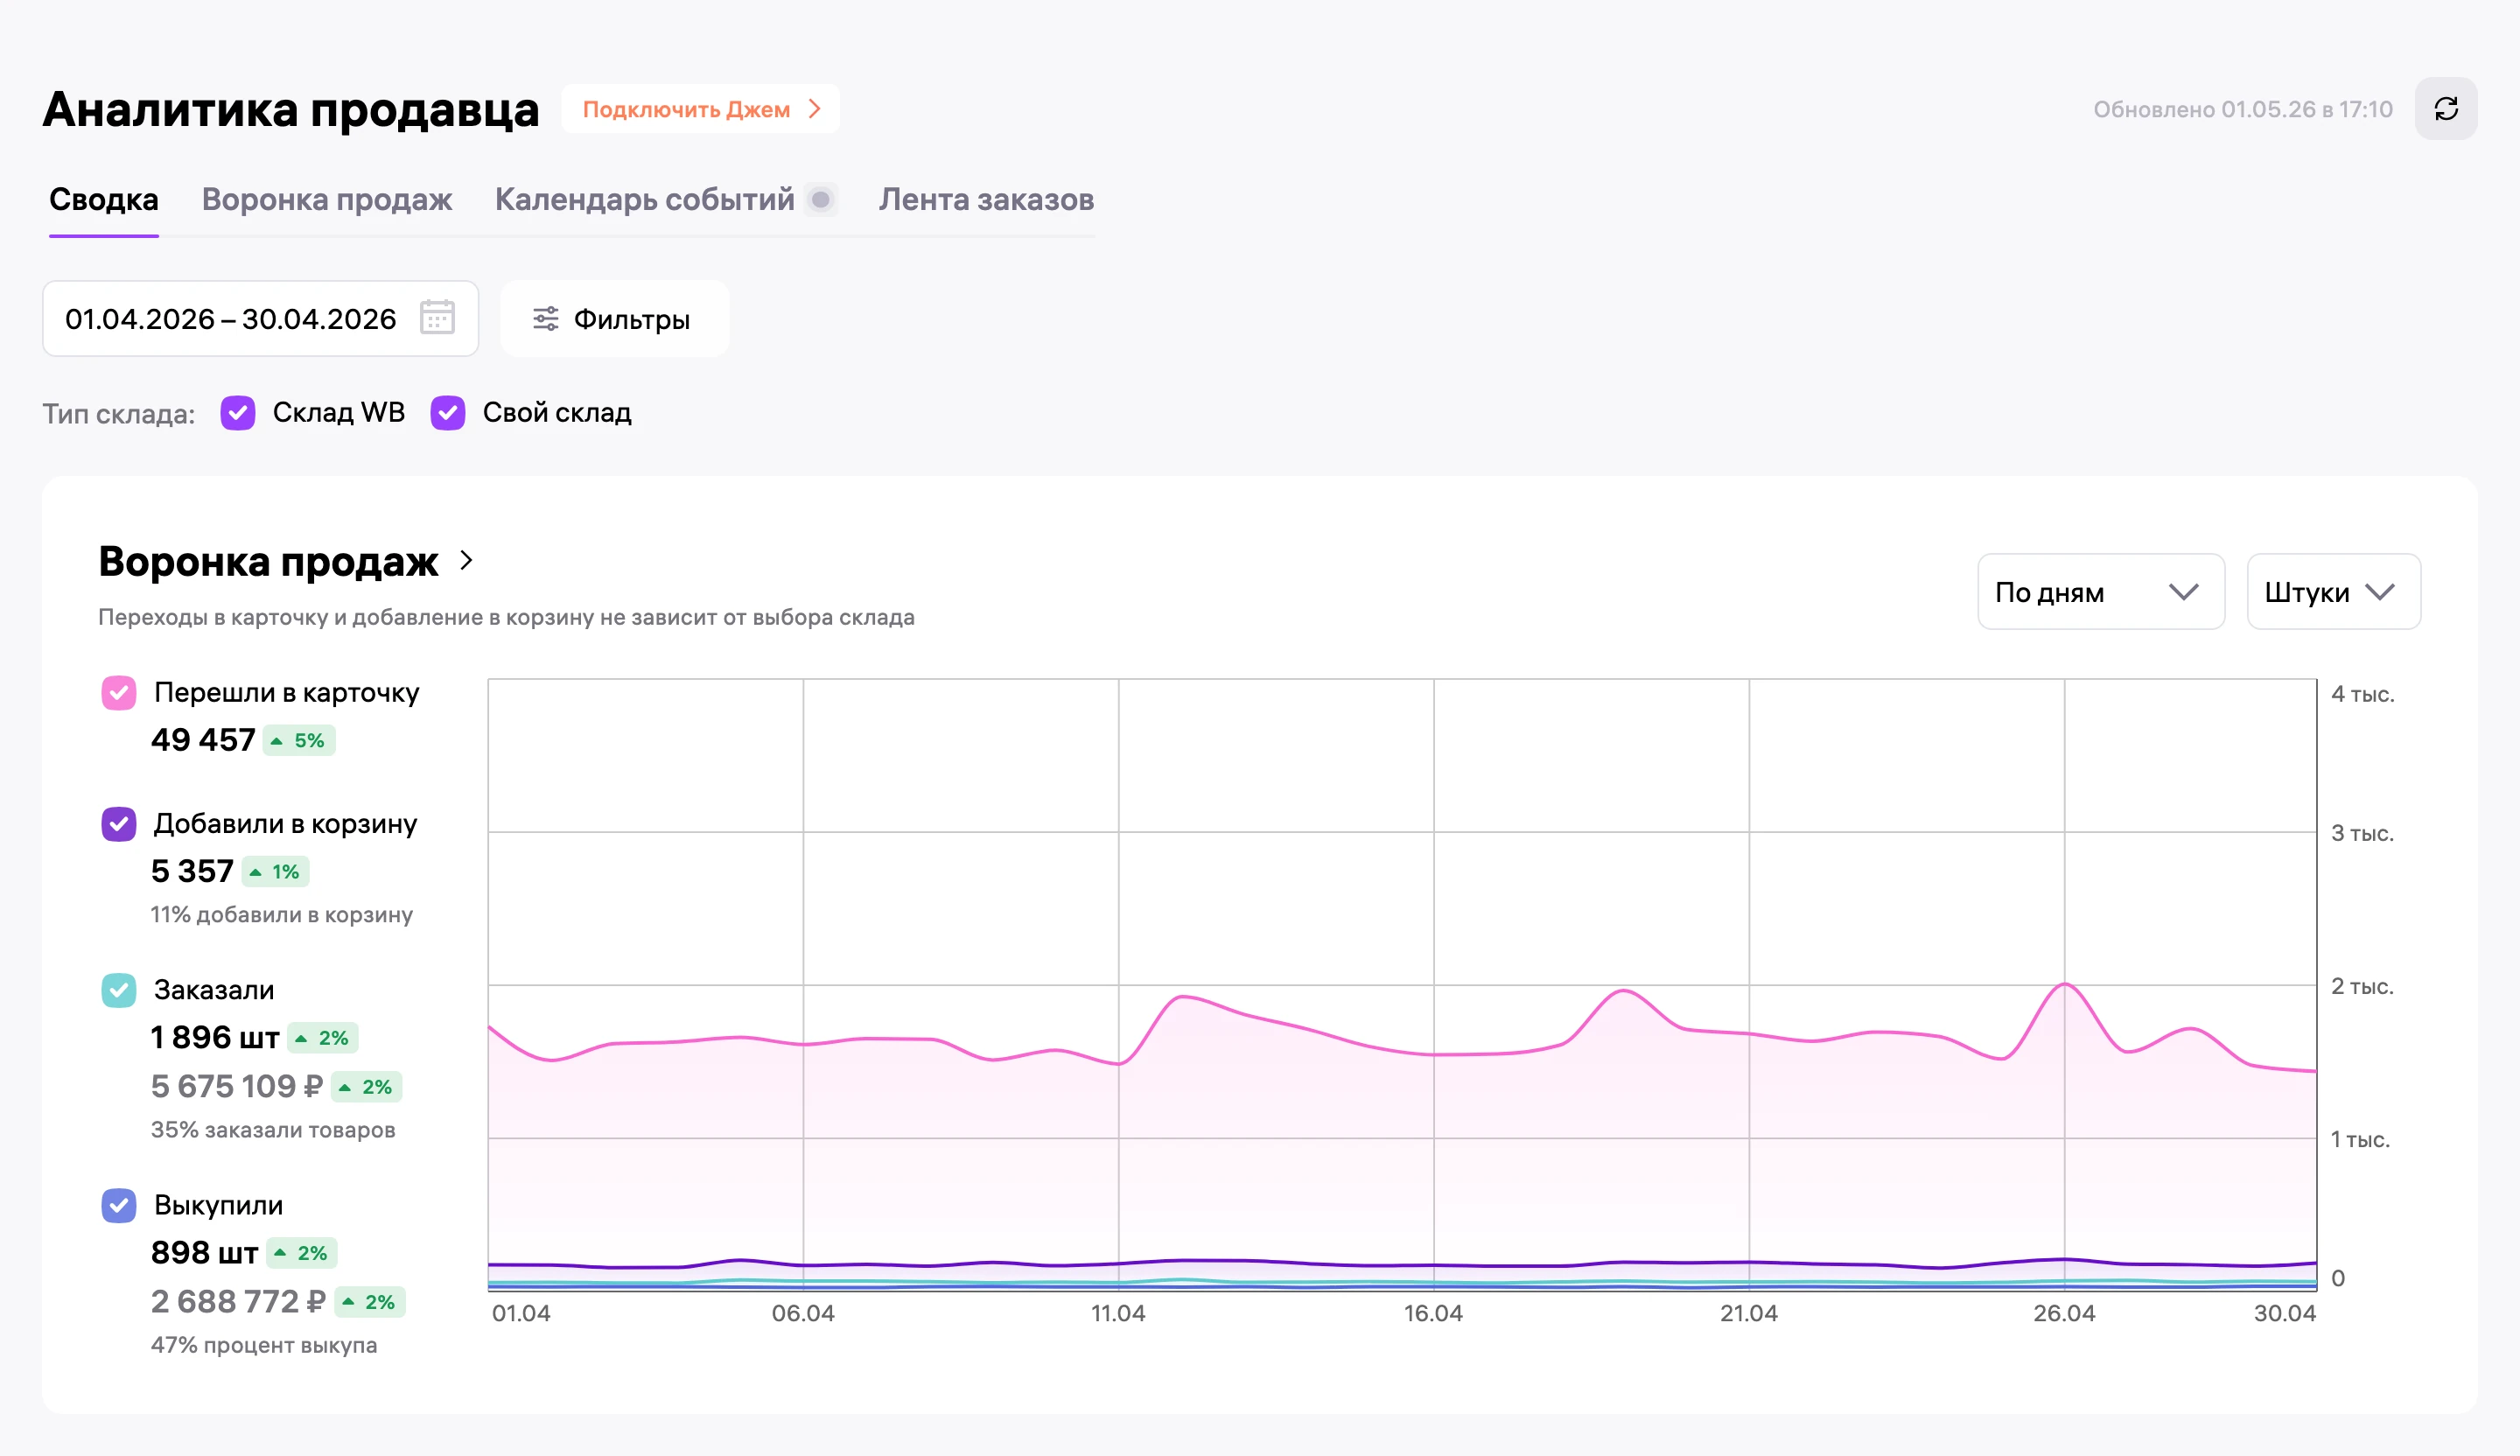
Task: Click the 11% добавили в корзину text
Action: pos(282,915)
